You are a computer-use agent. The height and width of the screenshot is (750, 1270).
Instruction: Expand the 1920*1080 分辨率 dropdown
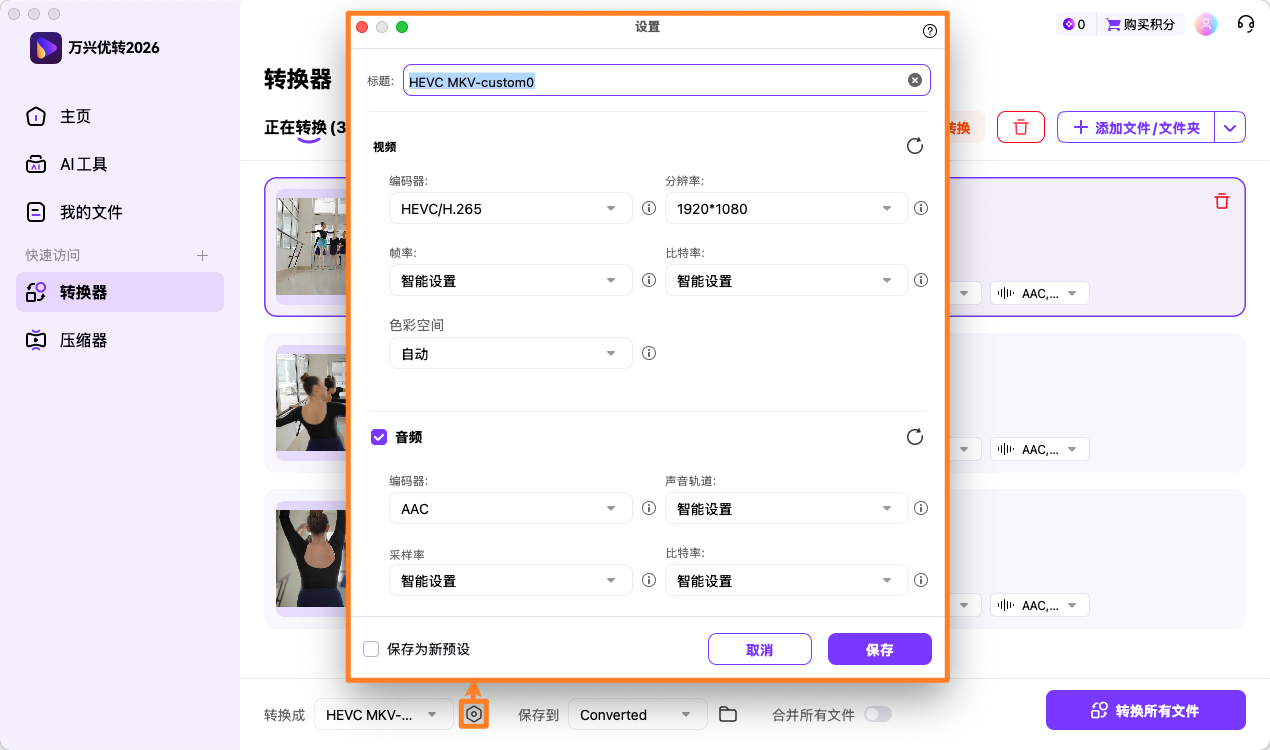pyautogui.click(x=786, y=208)
